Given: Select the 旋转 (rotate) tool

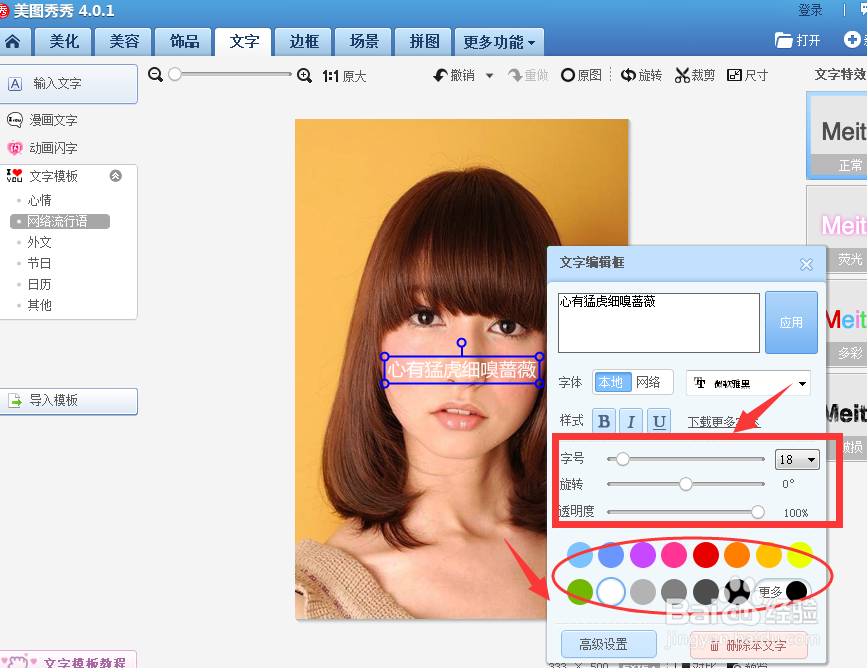Looking at the screenshot, I should coord(641,75).
